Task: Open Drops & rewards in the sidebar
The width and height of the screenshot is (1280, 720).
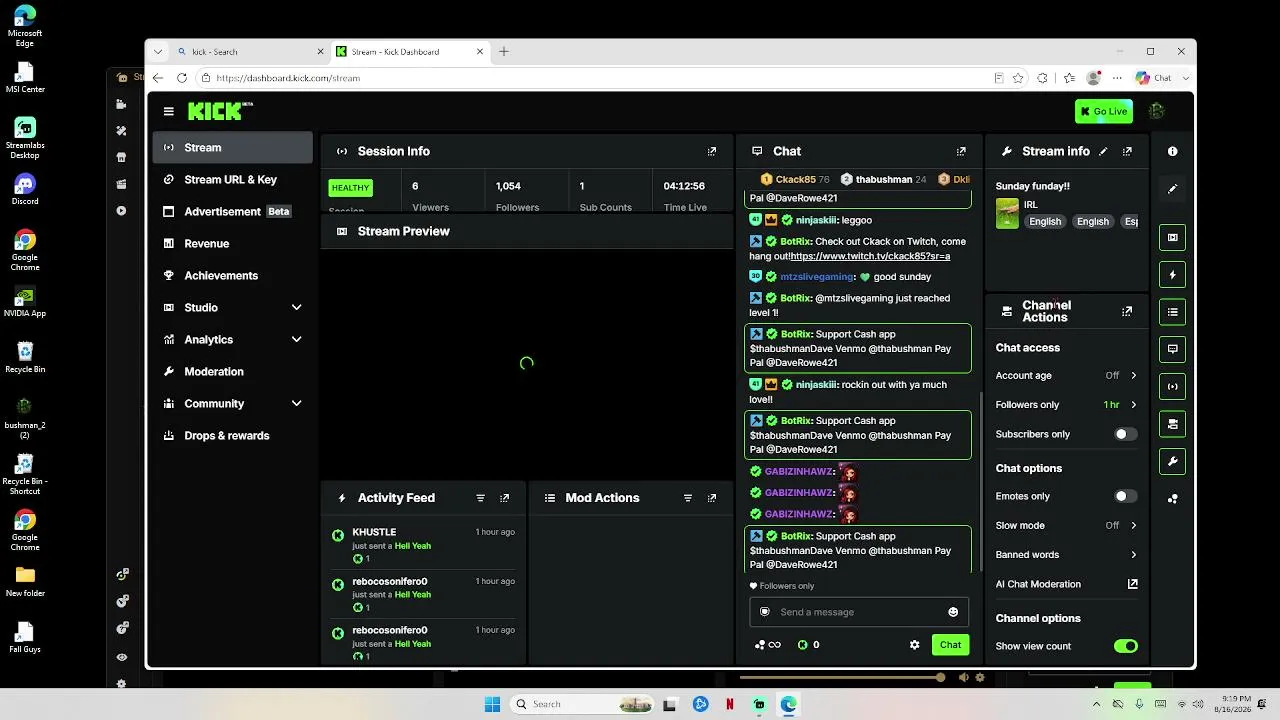Action: tap(232, 435)
